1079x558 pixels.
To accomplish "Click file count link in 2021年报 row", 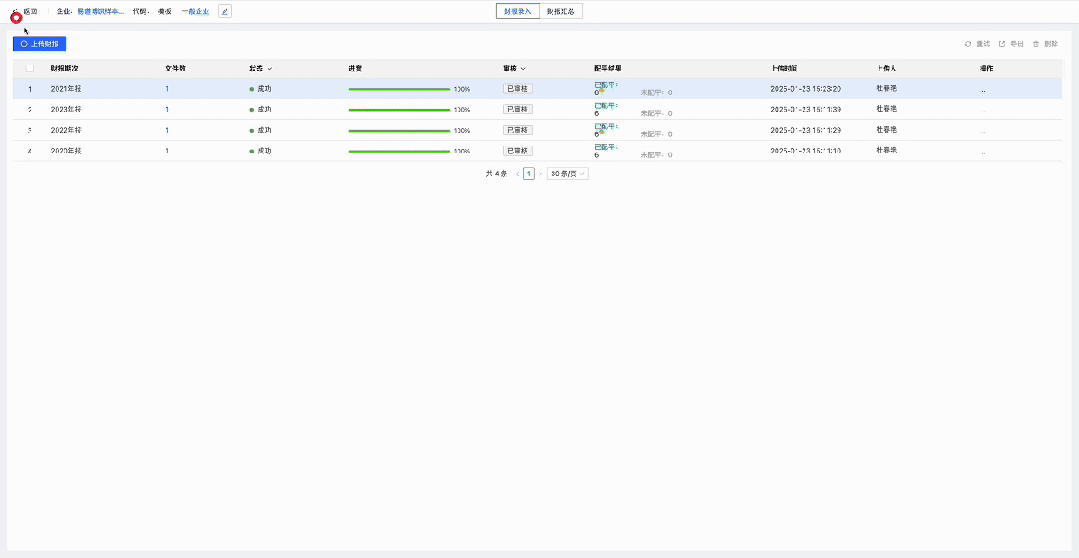I will click(x=167, y=89).
